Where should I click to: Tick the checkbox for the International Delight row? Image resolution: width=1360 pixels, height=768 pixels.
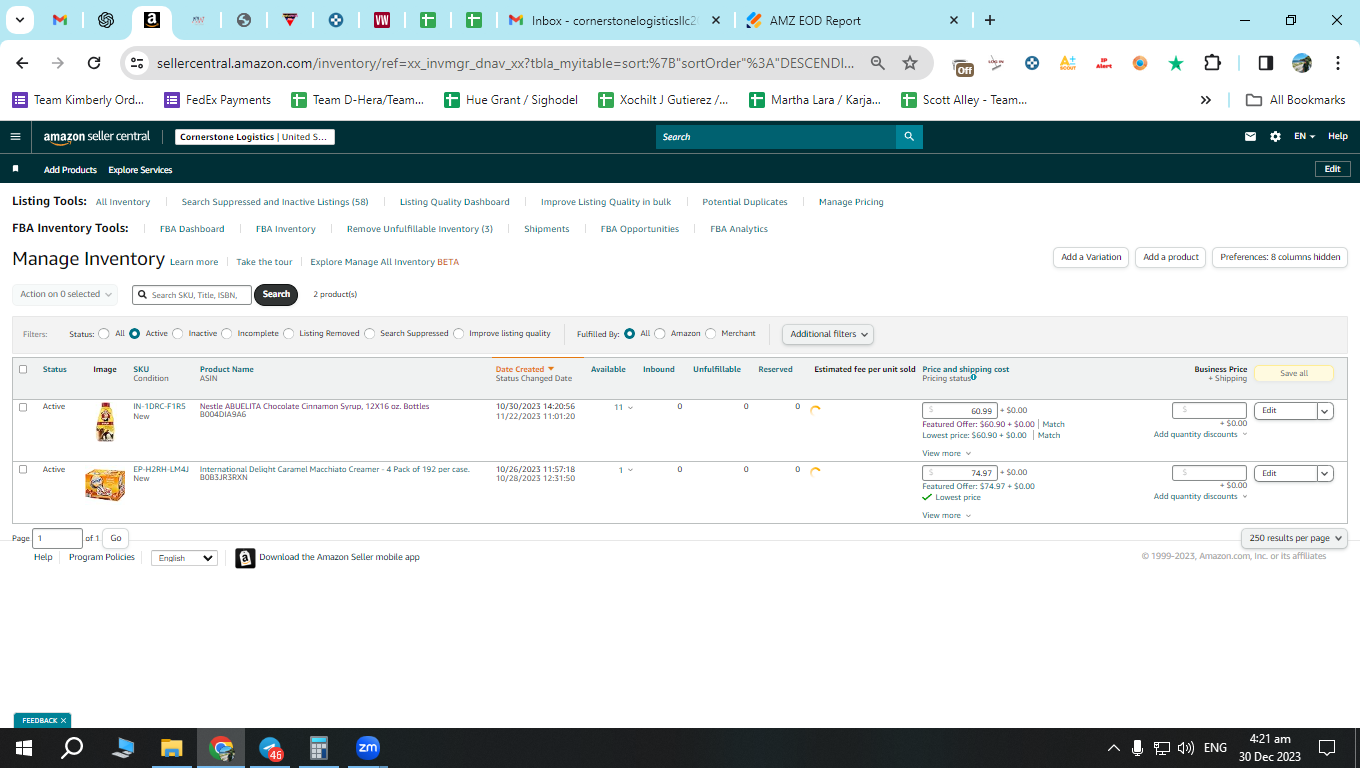click(23, 469)
